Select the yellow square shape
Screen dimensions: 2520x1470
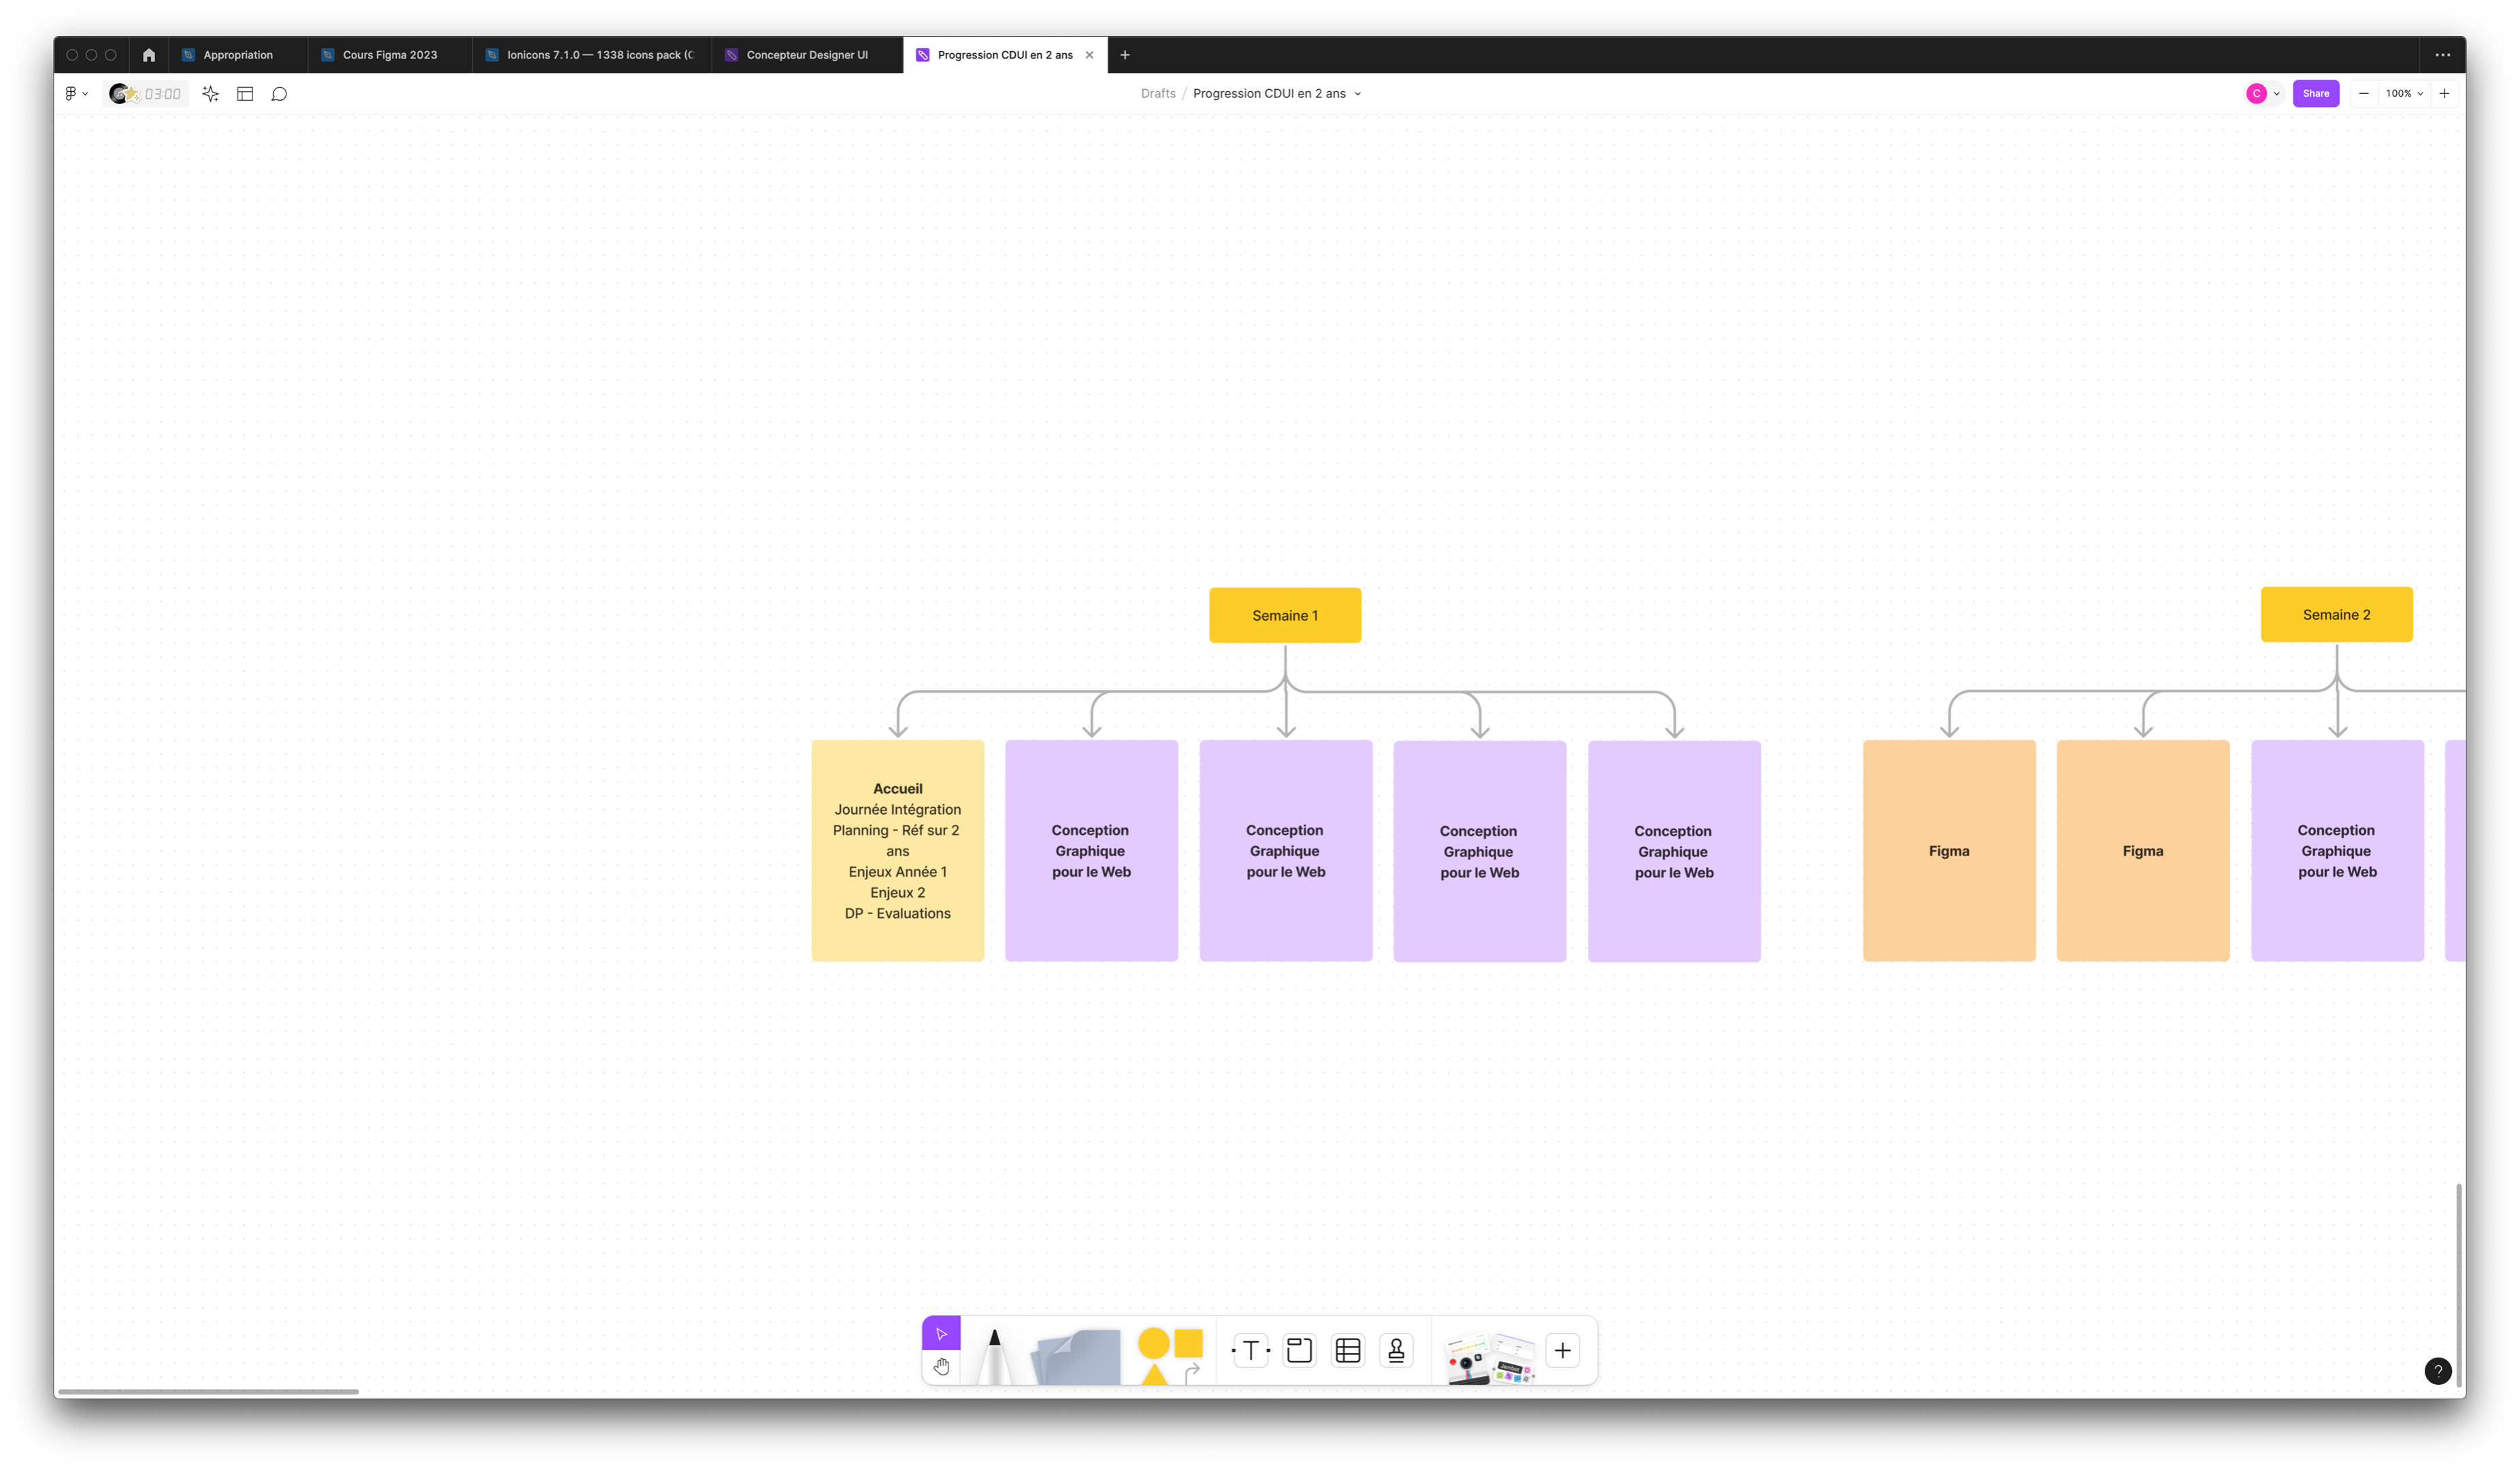click(1188, 1343)
